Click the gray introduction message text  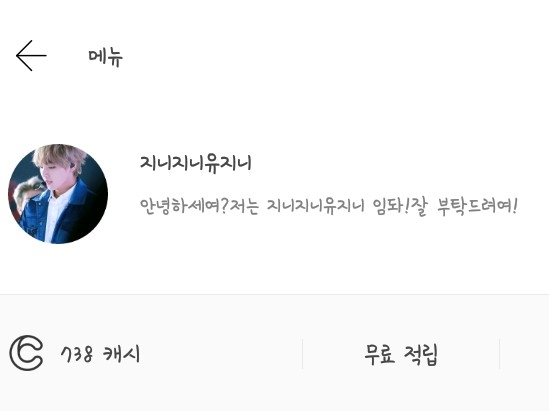point(328,206)
